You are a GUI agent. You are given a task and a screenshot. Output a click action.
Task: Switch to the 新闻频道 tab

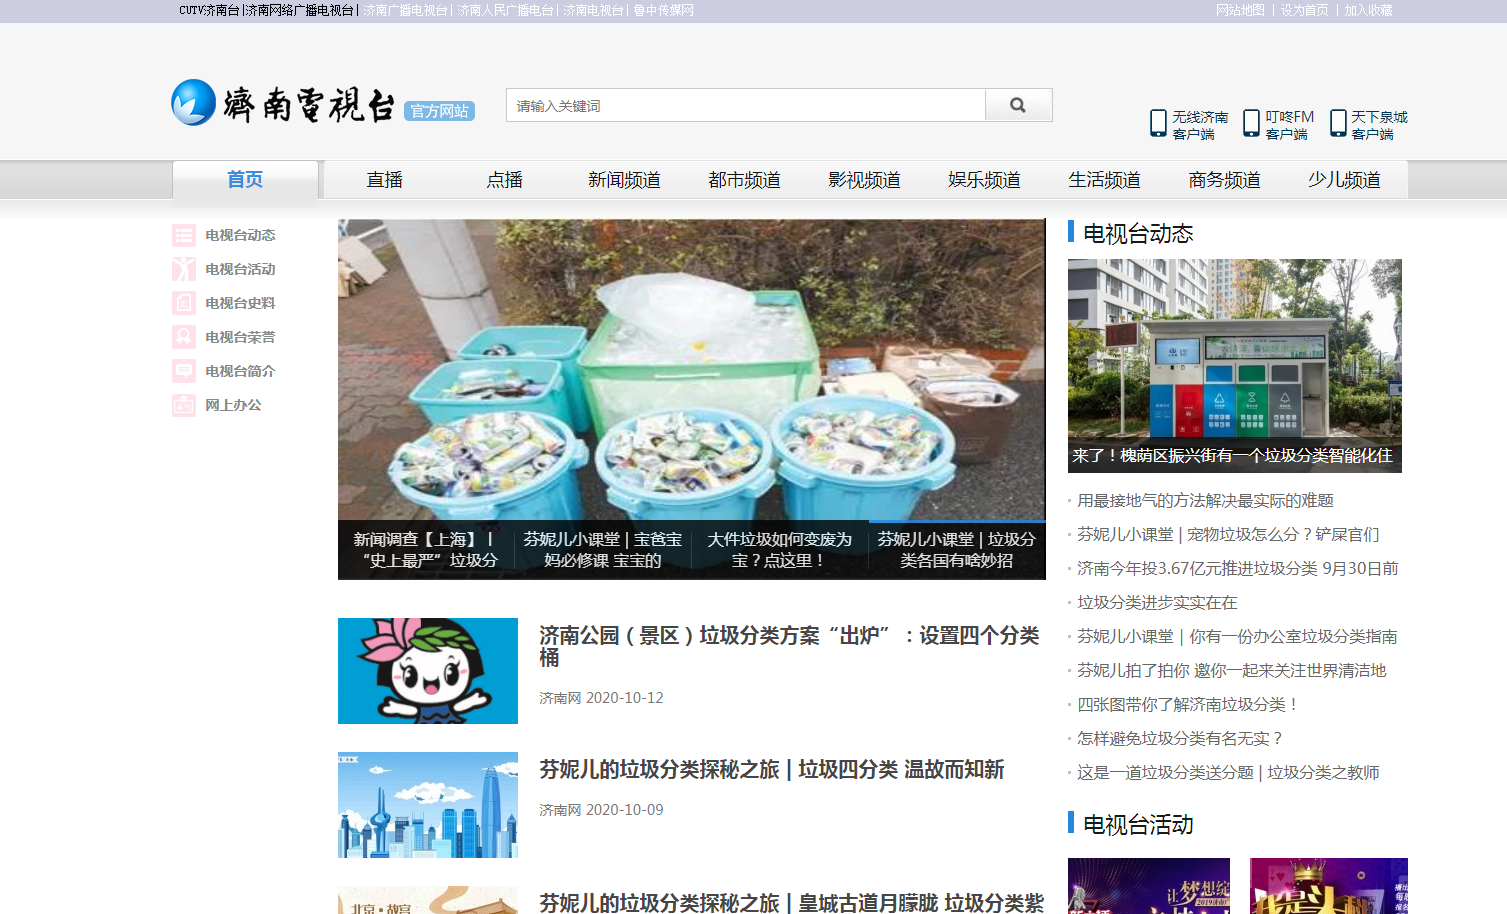pyautogui.click(x=624, y=180)
